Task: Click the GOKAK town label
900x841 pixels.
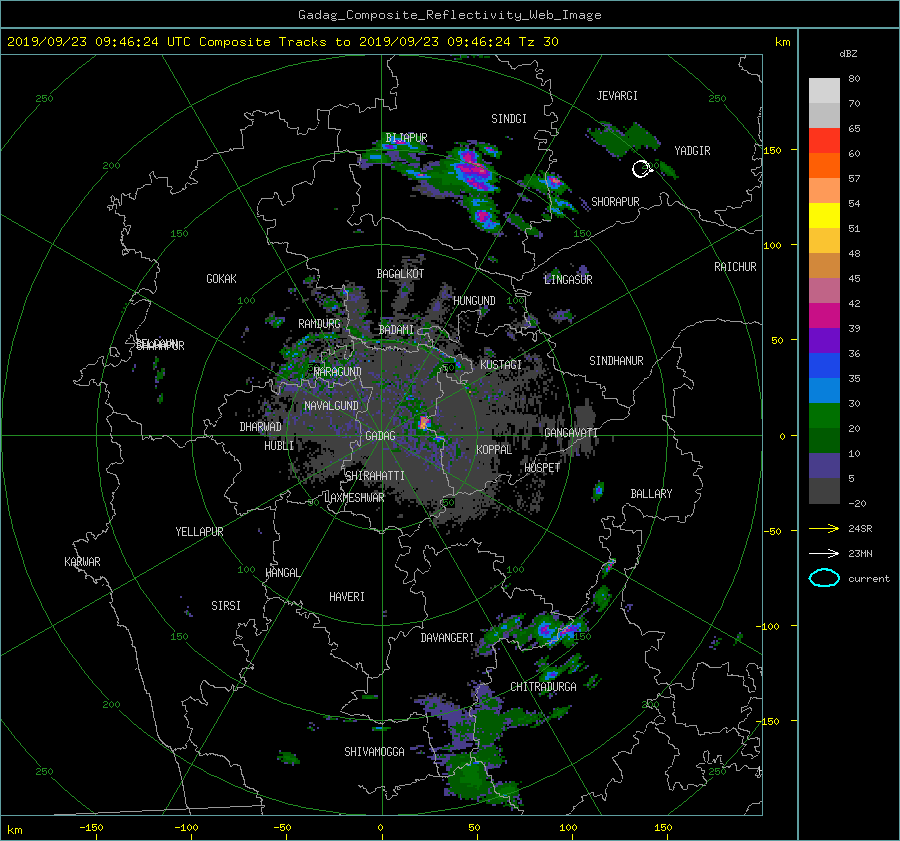Action: (x=222, y=278)
